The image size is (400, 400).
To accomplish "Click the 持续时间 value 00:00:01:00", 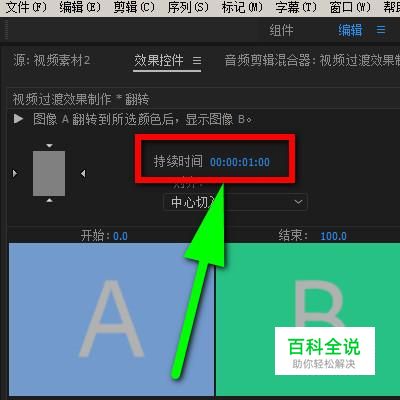I will pyautogui.click(x=240, y=162).
